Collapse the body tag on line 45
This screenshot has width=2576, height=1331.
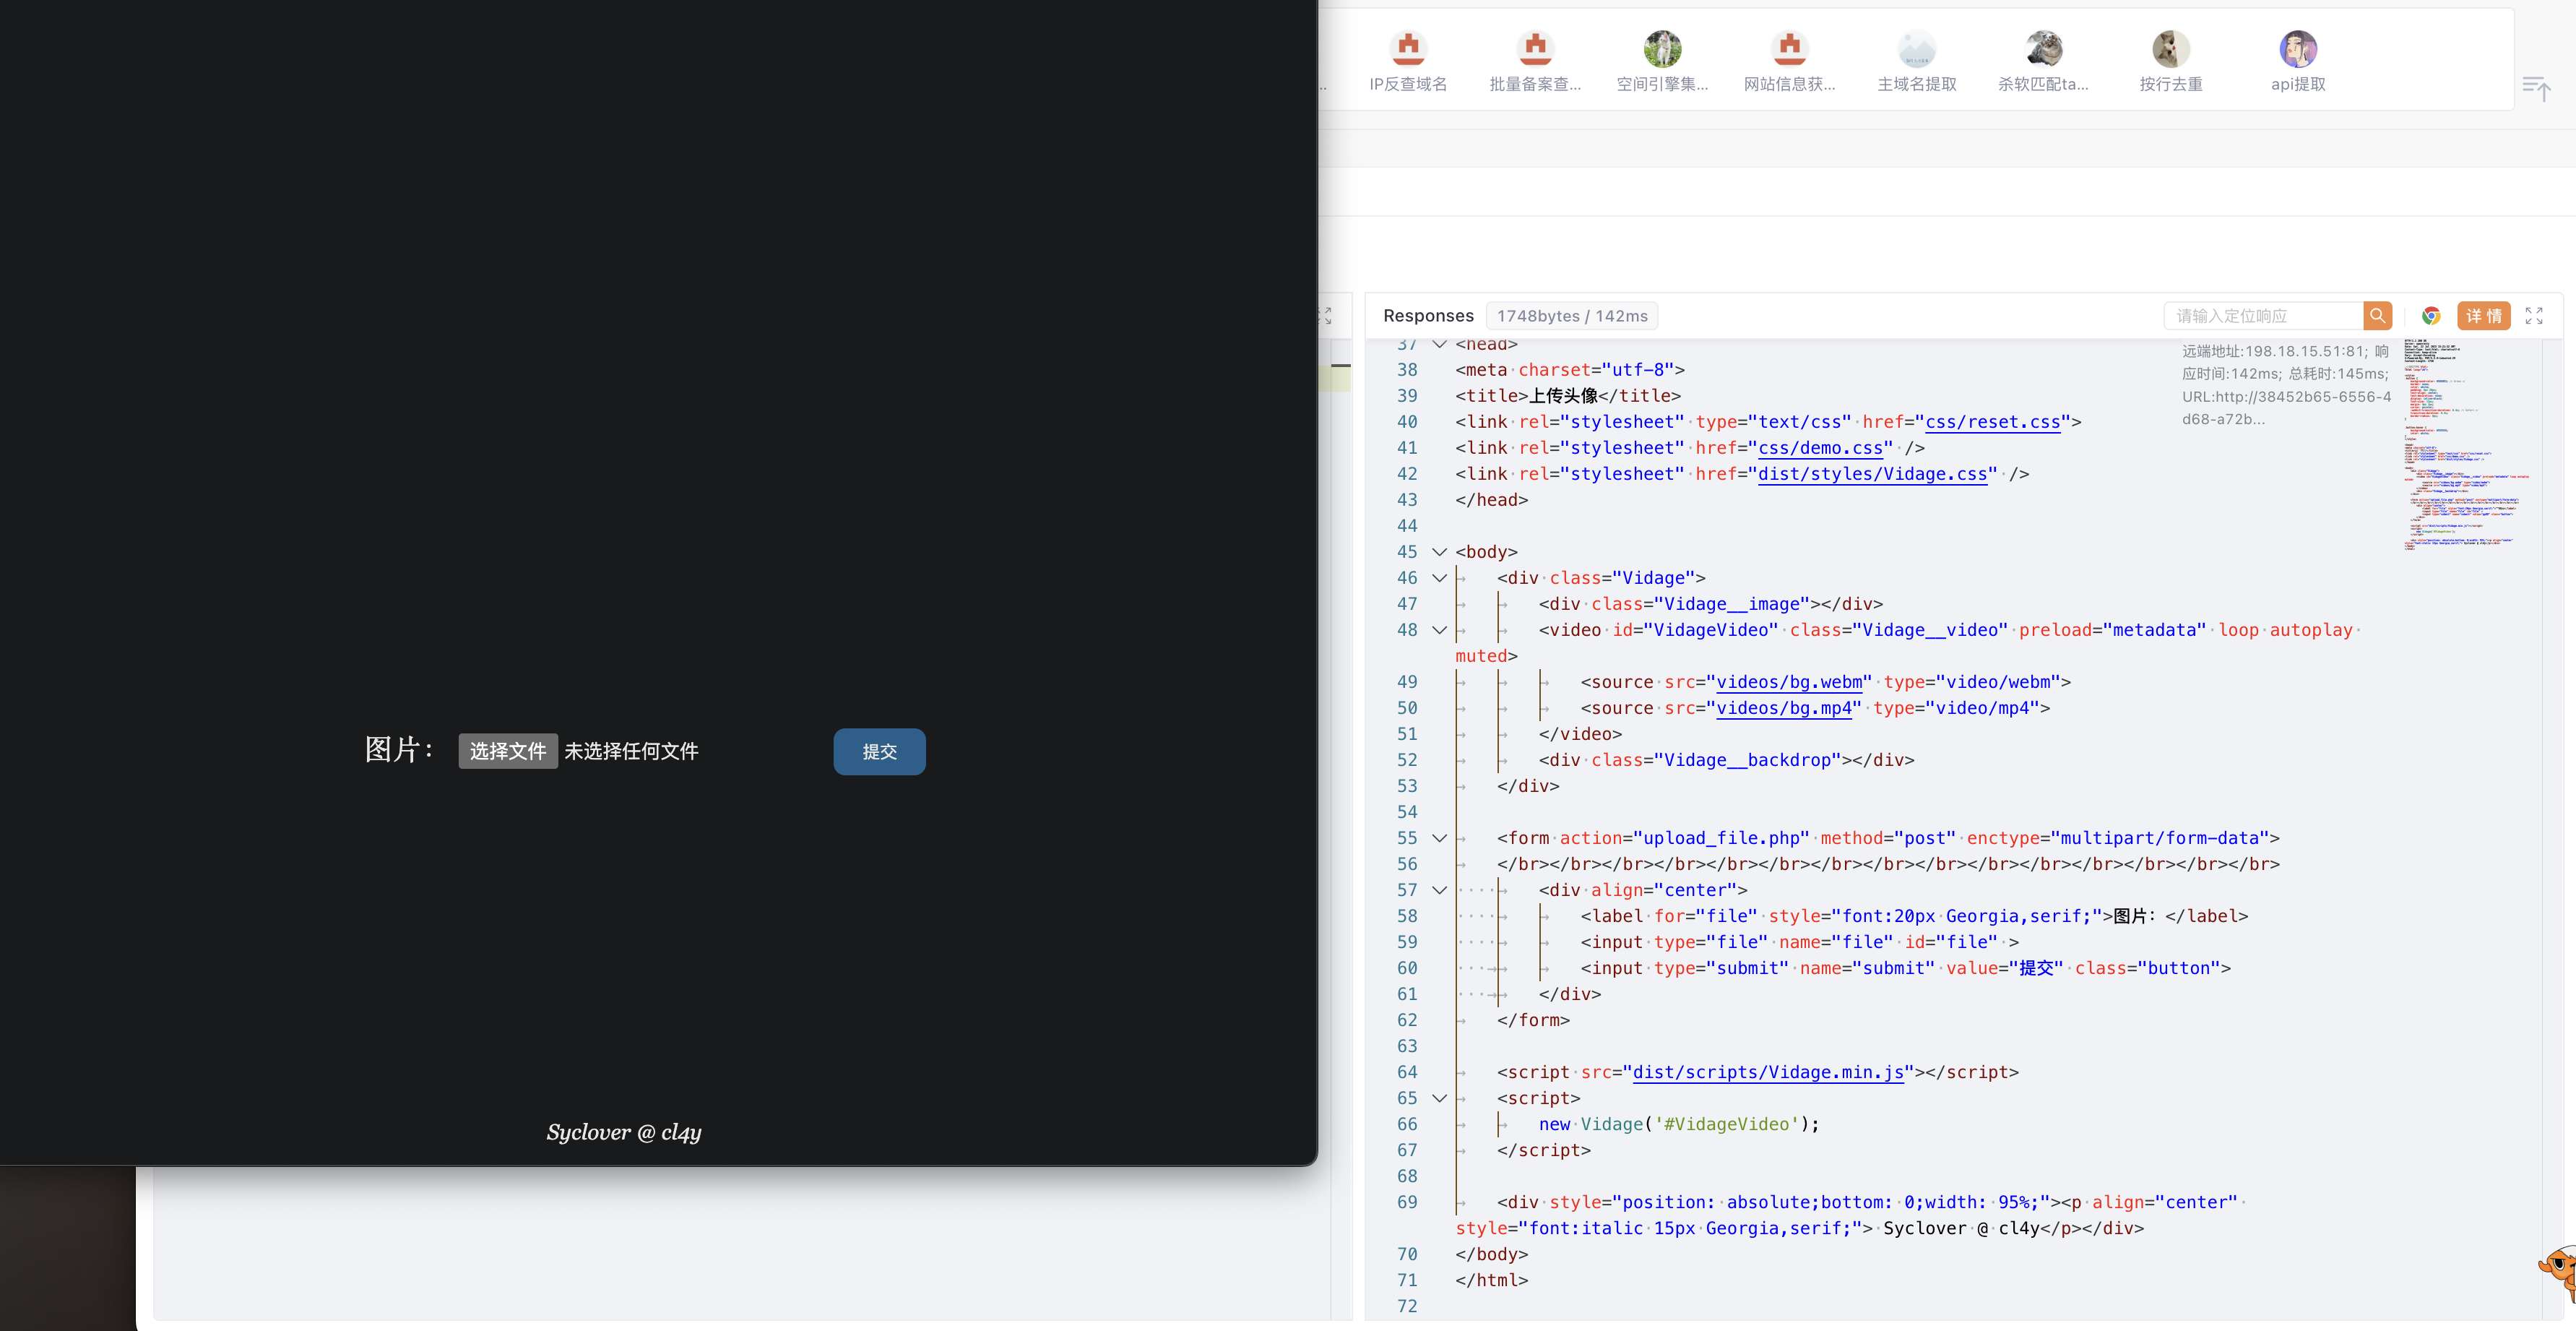[1439, 552]
